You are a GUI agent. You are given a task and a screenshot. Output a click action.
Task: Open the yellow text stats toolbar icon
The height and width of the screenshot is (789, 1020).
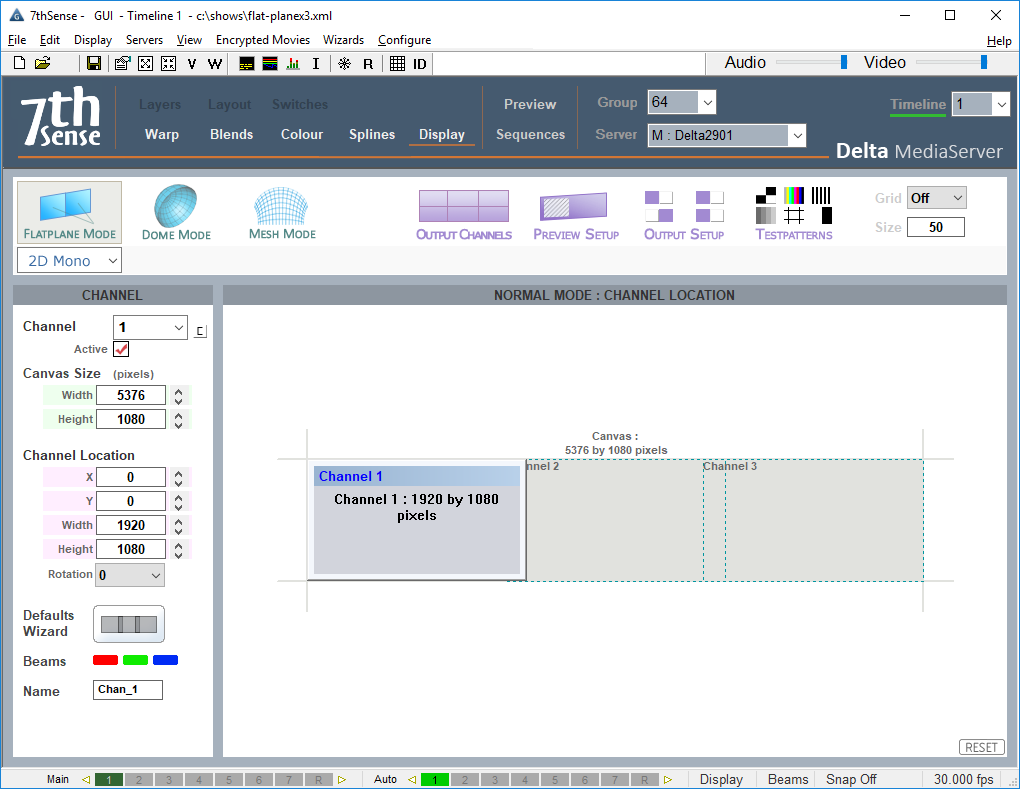tap(247, 64)
